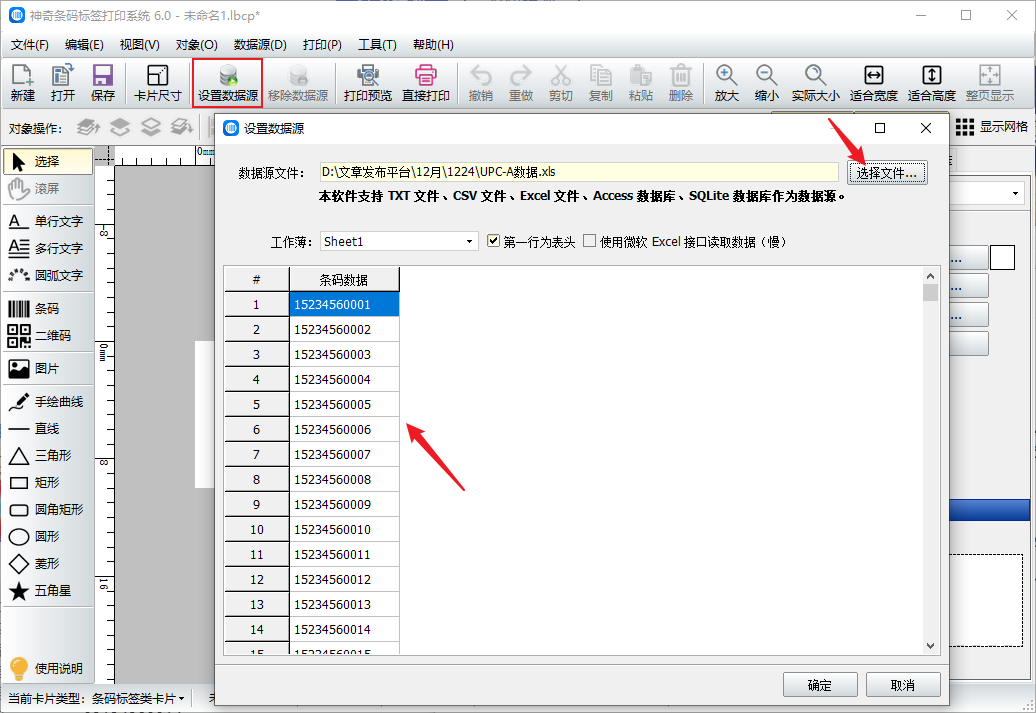Expand the 条码标签类卡片 card type dropdown
The image size is (1036, 713).
click(x=181, y=698)
